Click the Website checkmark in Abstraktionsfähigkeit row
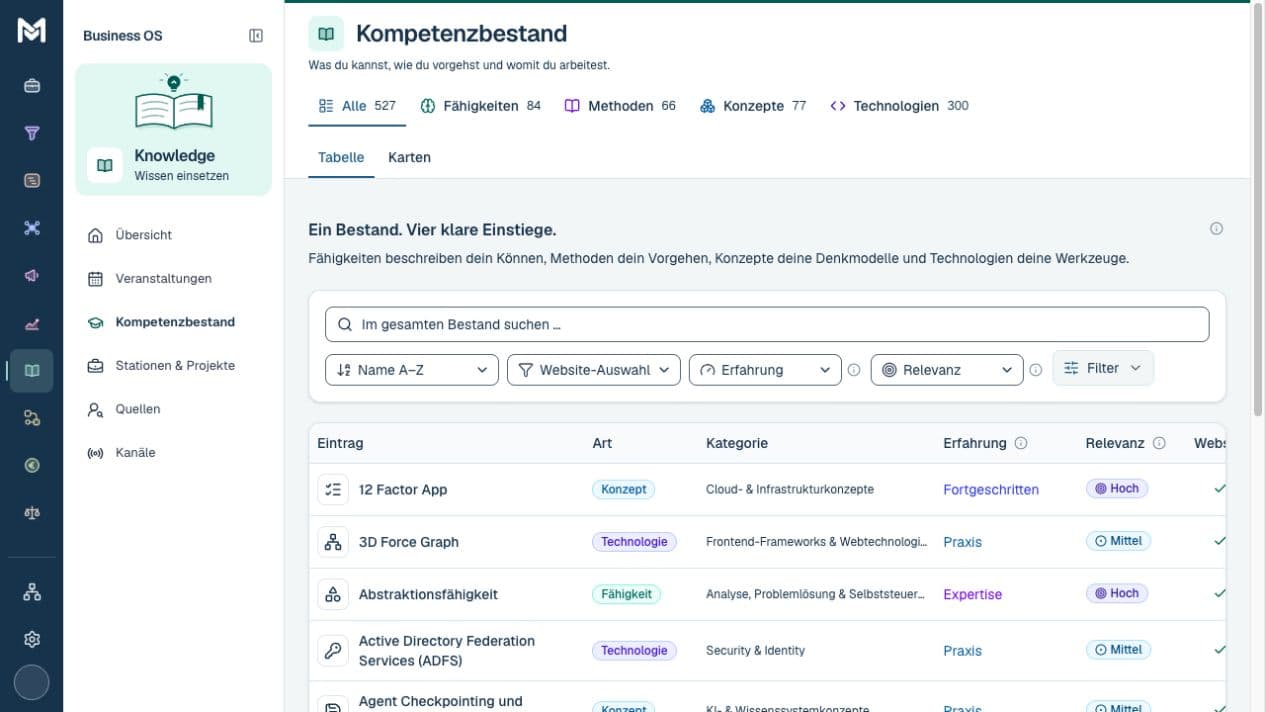 coord(1219,593)
